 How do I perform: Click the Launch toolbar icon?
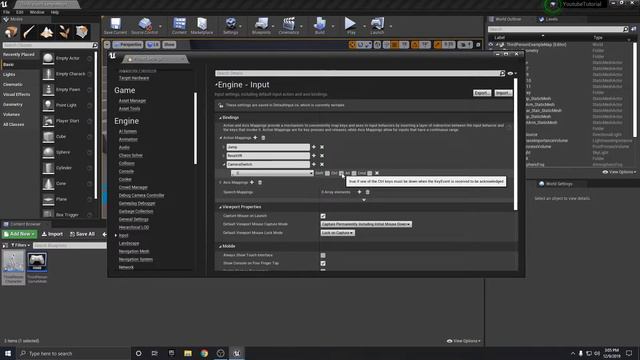pyautogui.click(x=377, y=26)
